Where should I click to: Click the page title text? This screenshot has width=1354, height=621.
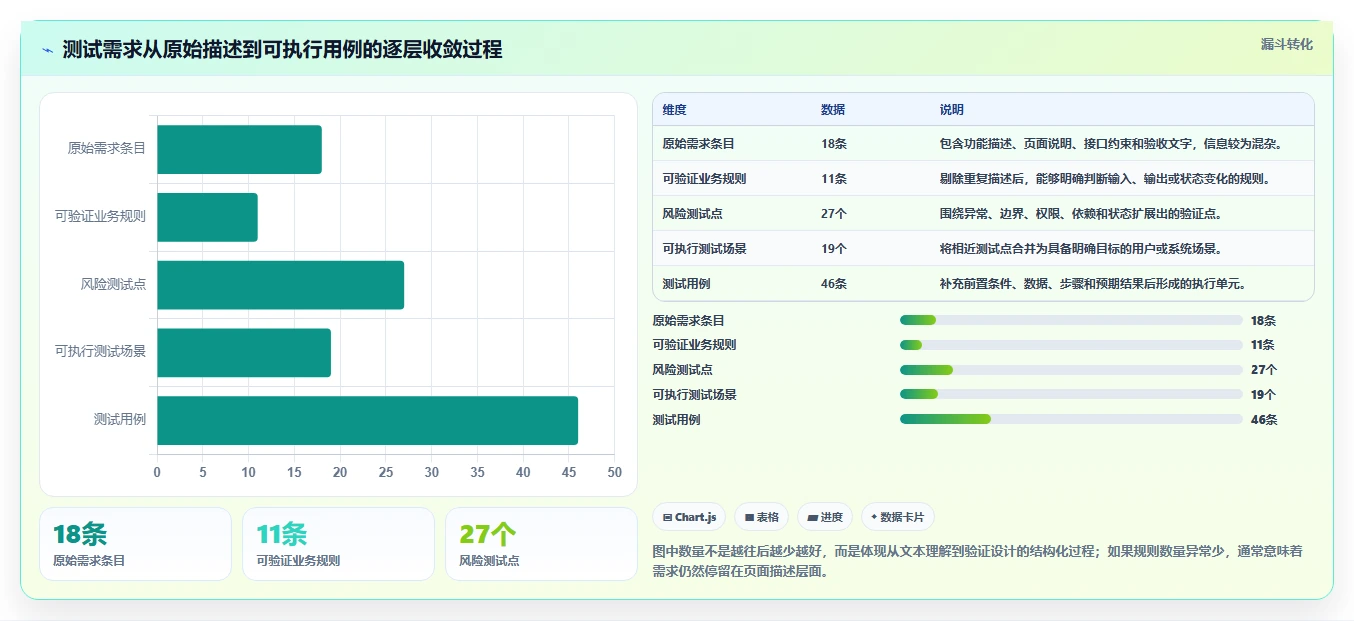[x=282, y=50]
